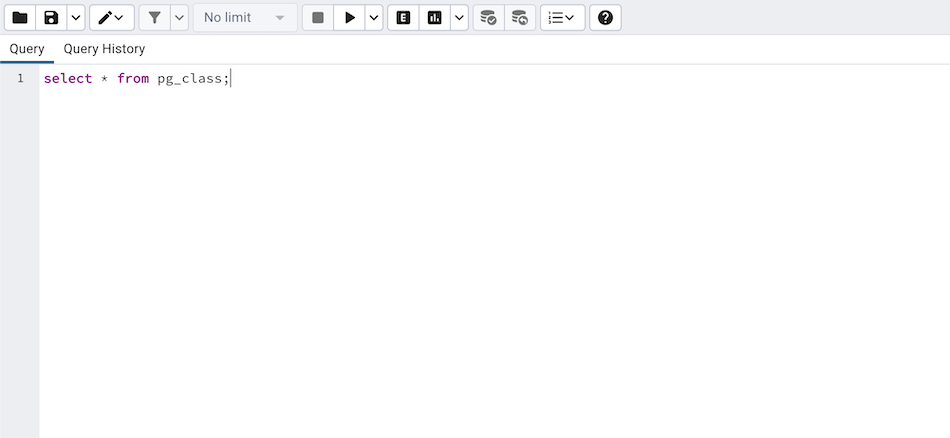The height and width of the screenshot is (438, 950).
Task: Click the Explain Analyze chart icon
Action: 434,18
